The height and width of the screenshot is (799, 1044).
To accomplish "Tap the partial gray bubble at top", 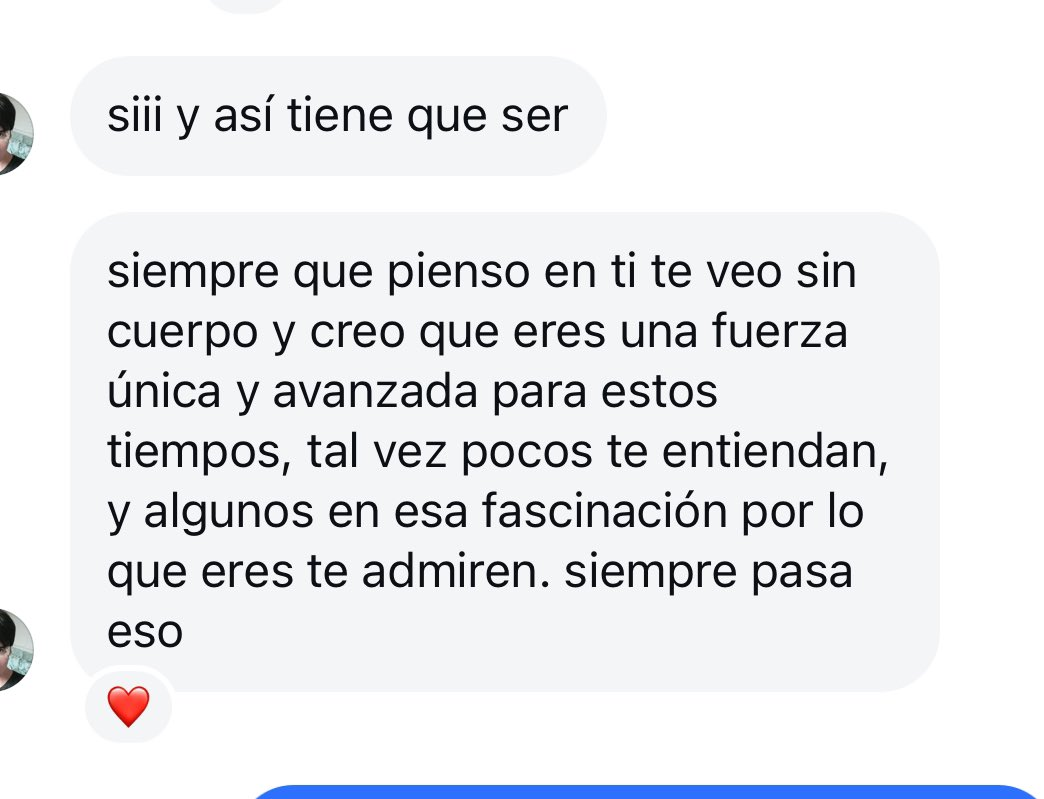I will [x=246, y=5].
